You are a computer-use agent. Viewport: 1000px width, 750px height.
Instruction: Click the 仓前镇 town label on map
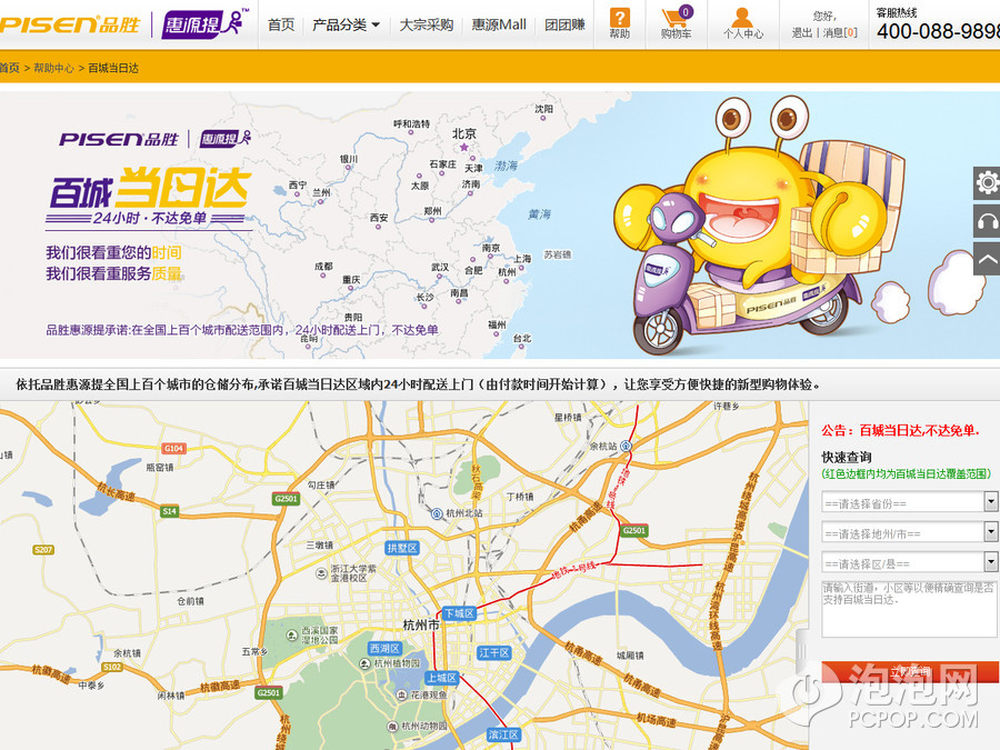pyautogui.click(x=190, y=601)
